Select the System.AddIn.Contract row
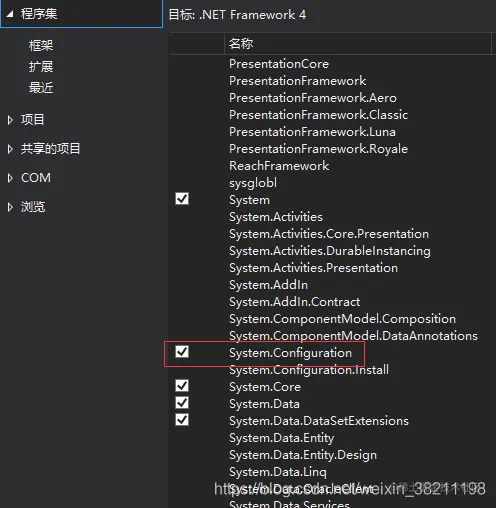This screenshot has height=508, width=496. point(295,302)
